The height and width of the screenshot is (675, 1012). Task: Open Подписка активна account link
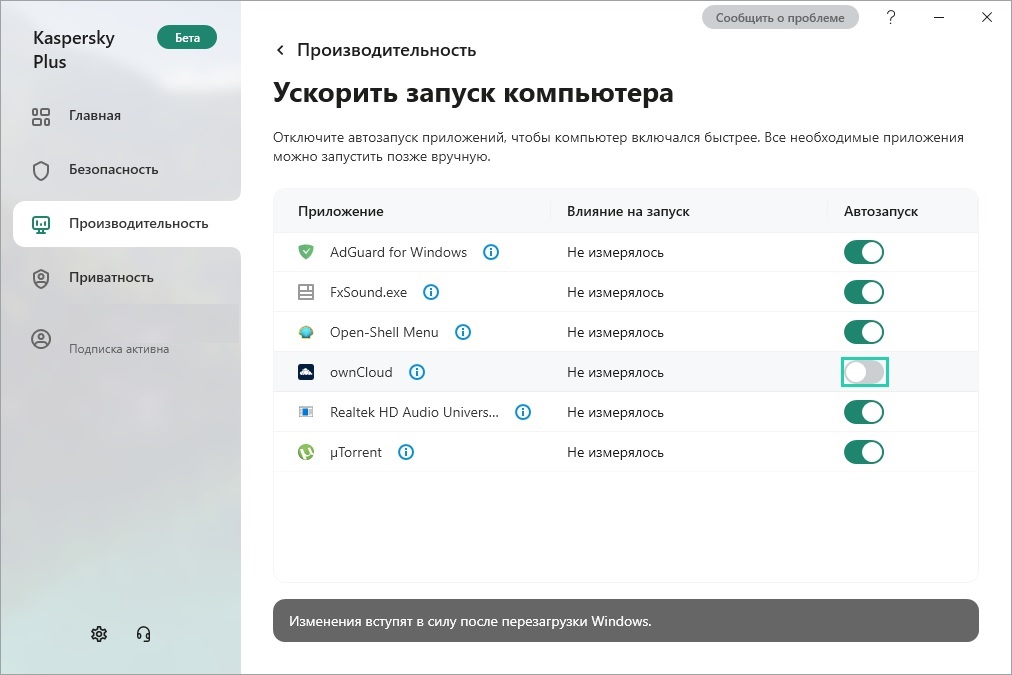[x=118, y=349]
